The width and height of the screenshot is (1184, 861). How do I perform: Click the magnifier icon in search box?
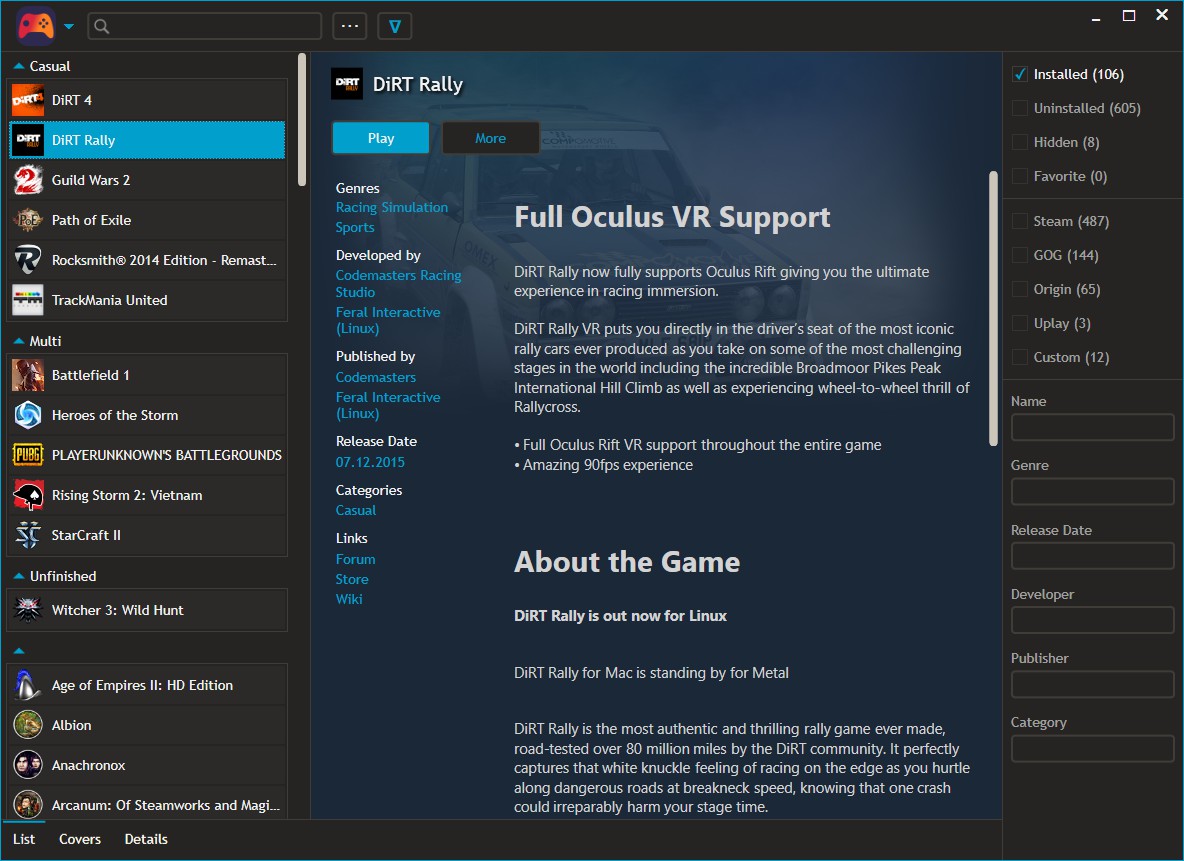[102, 26]
